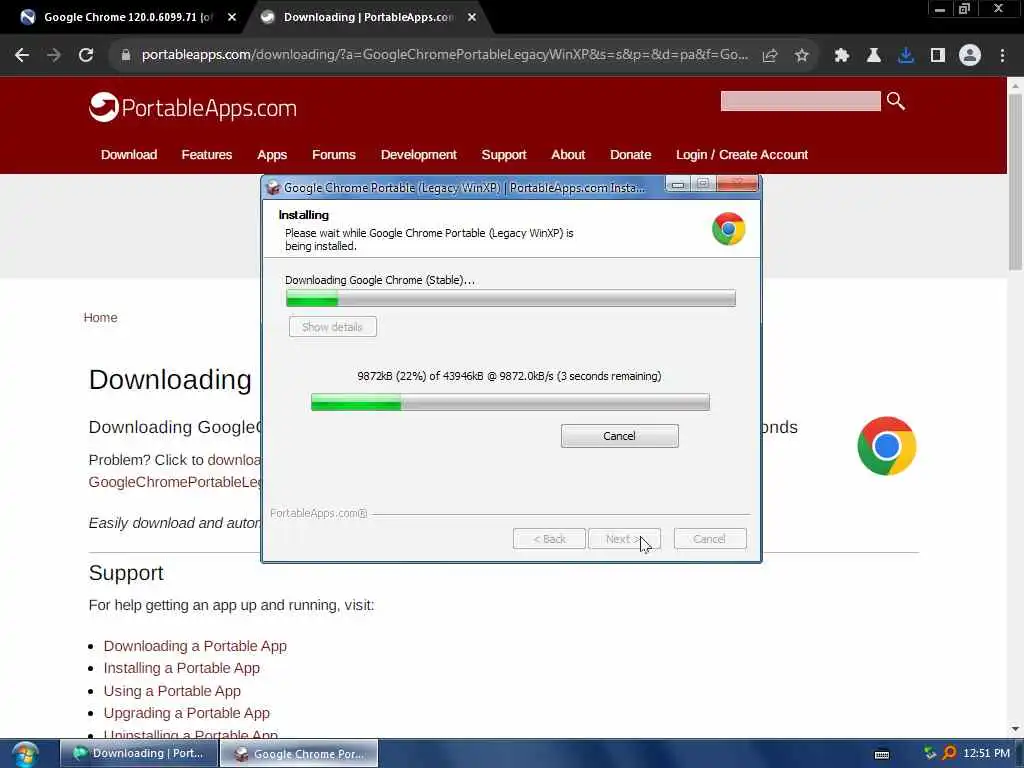Click the URL in the address bar
1024x768 pixels.
444,56
